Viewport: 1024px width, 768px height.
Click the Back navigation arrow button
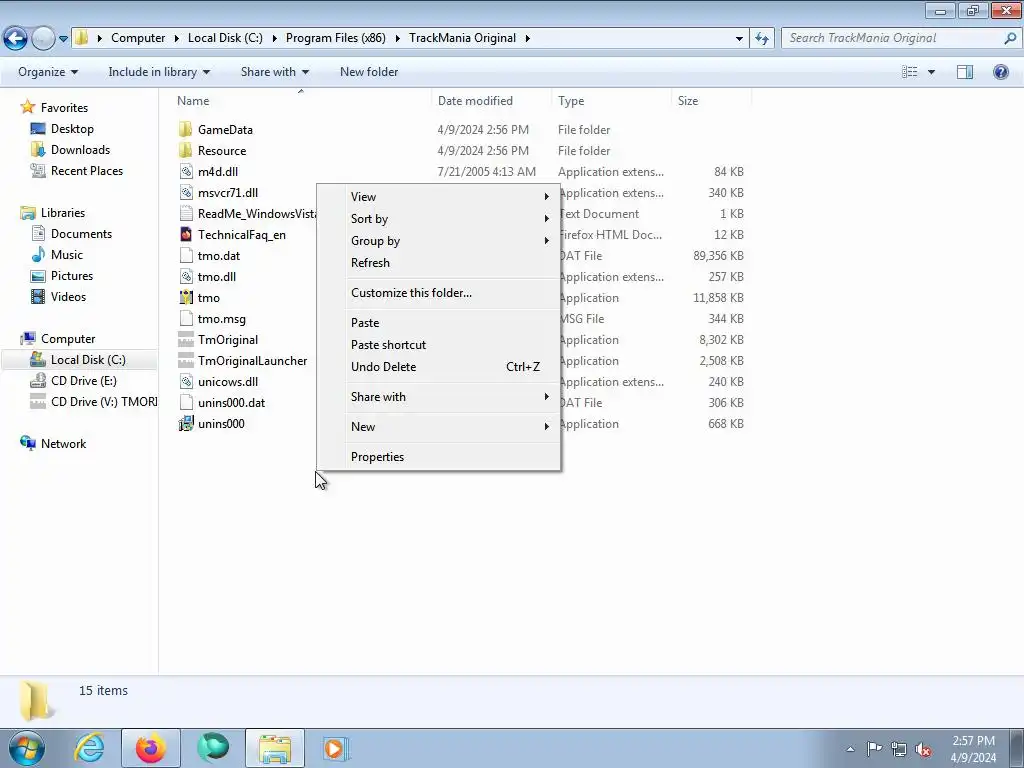click(16, 38)
